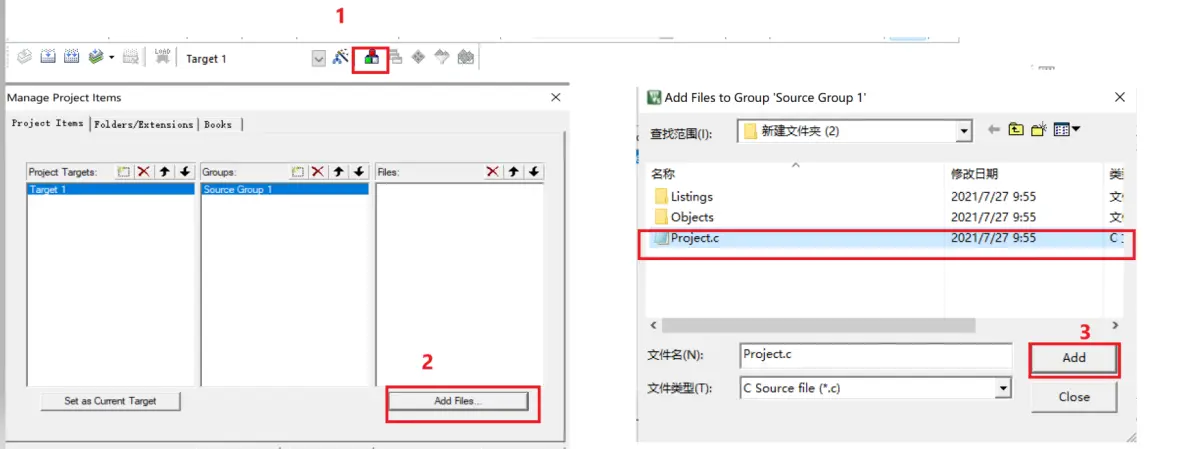This screenshot has height=449, width=1192.
Task: Click the Add button
Action: click(x=1074, y=358)
